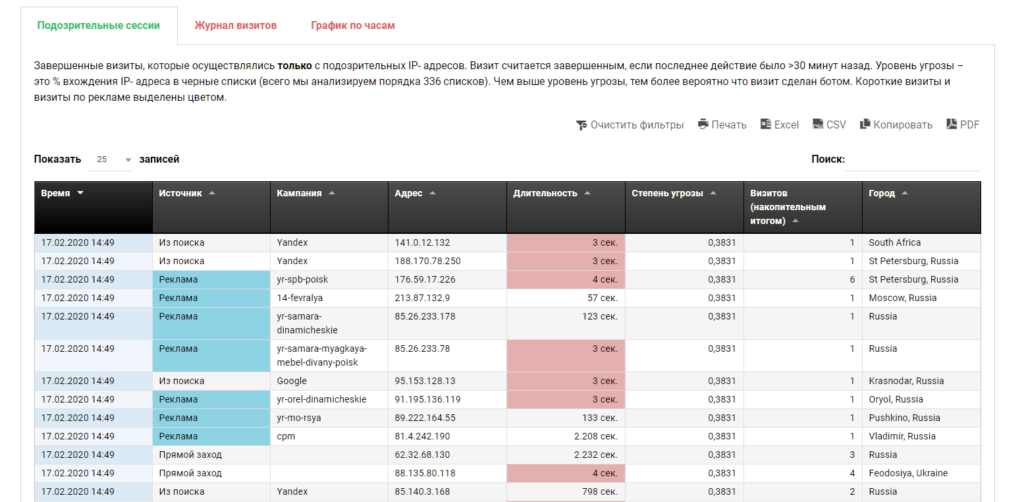This screenshot has width=1024, height=502.
Task: Sort by Степень угрозы column header
Action: 667,193
